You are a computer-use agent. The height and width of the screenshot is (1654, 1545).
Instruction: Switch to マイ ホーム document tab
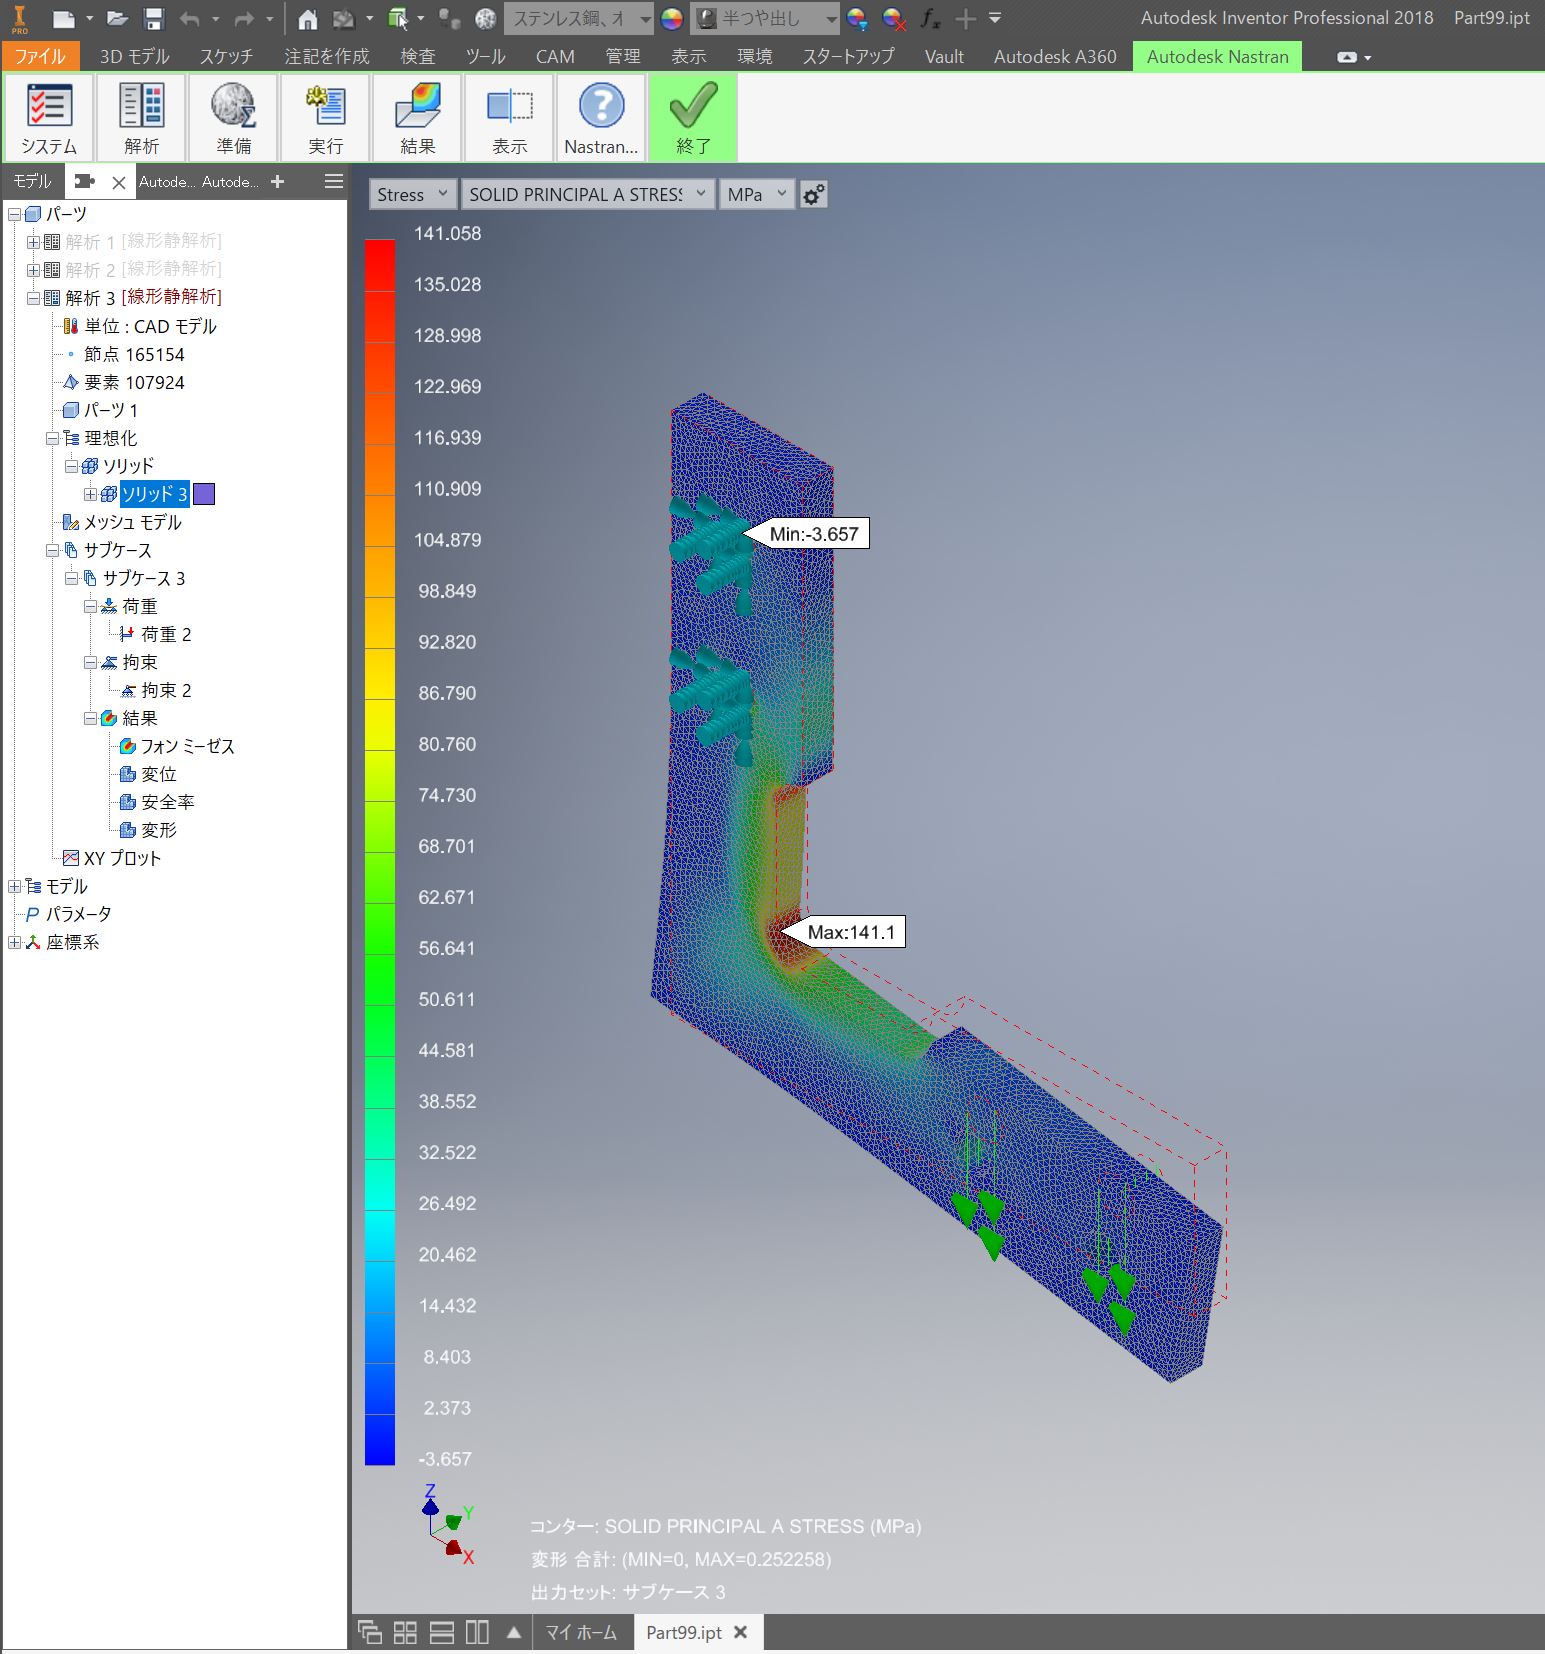581,1632
